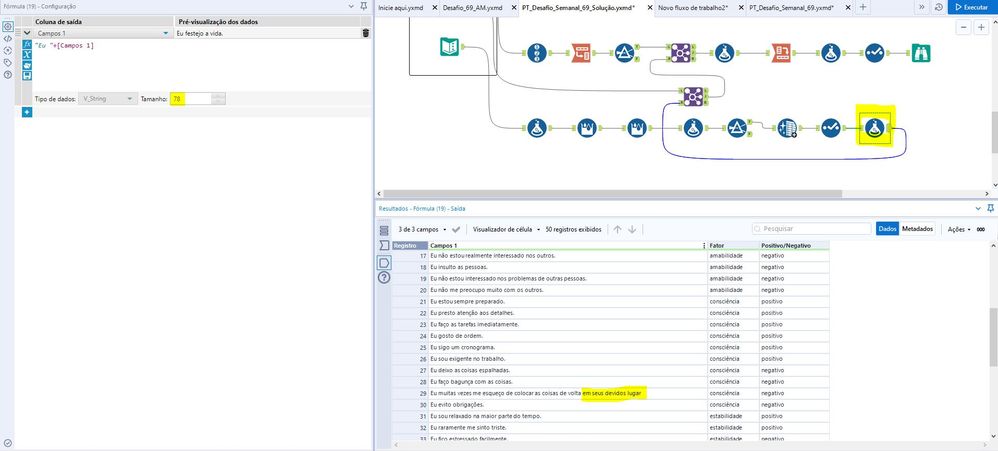Save the expression with the disk icon

pos(27,76)
